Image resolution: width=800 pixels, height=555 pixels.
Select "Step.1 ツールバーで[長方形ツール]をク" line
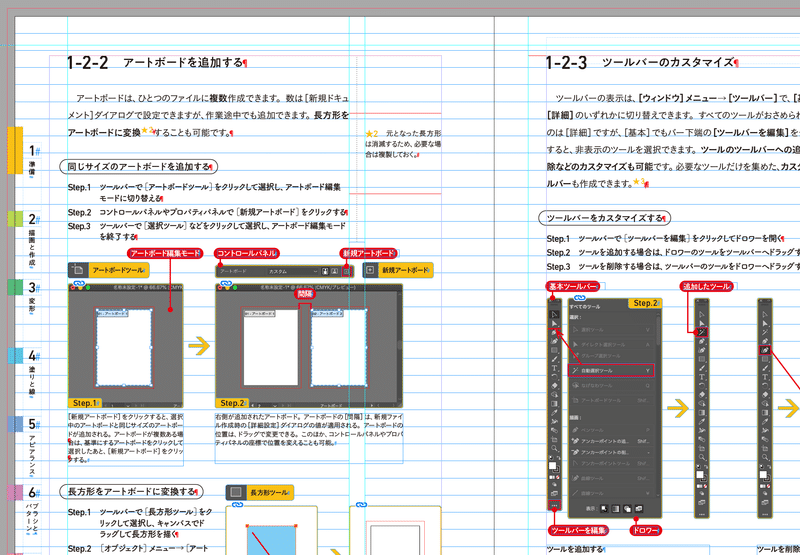click(140, 523)
